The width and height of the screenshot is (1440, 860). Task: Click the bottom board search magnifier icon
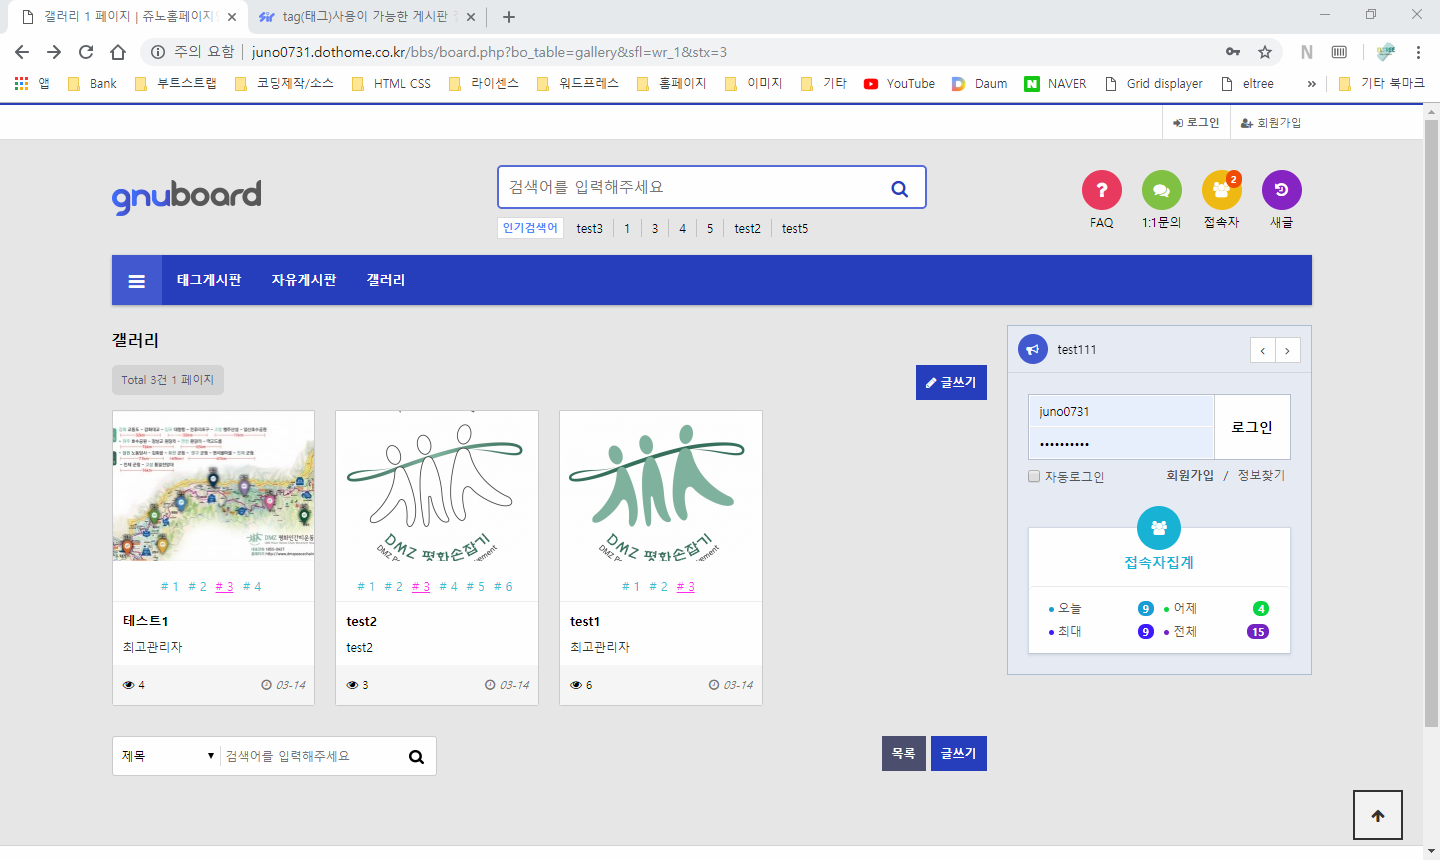pos(416,757)
